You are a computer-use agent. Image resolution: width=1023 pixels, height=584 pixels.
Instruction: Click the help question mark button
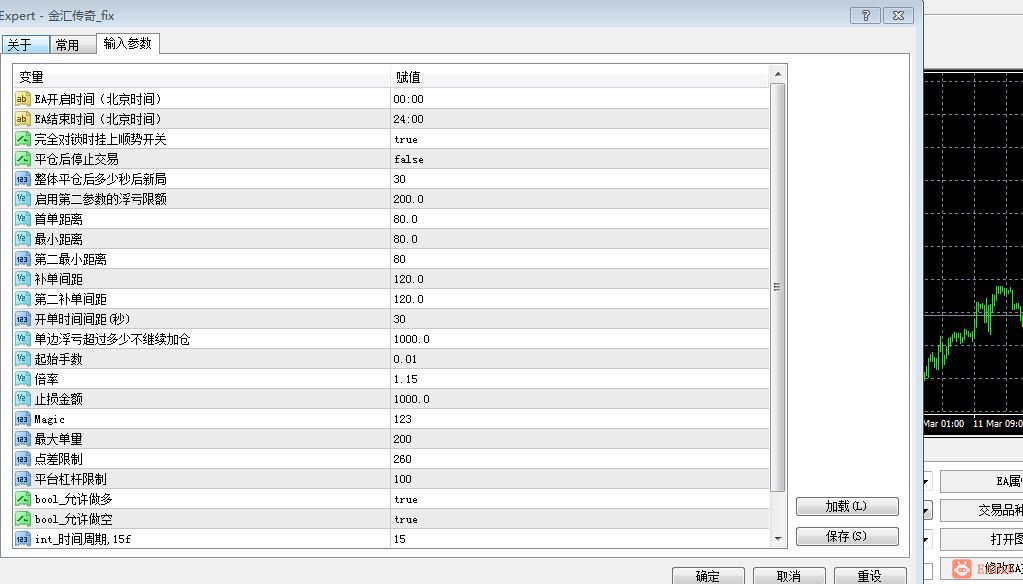pos(865,16)
